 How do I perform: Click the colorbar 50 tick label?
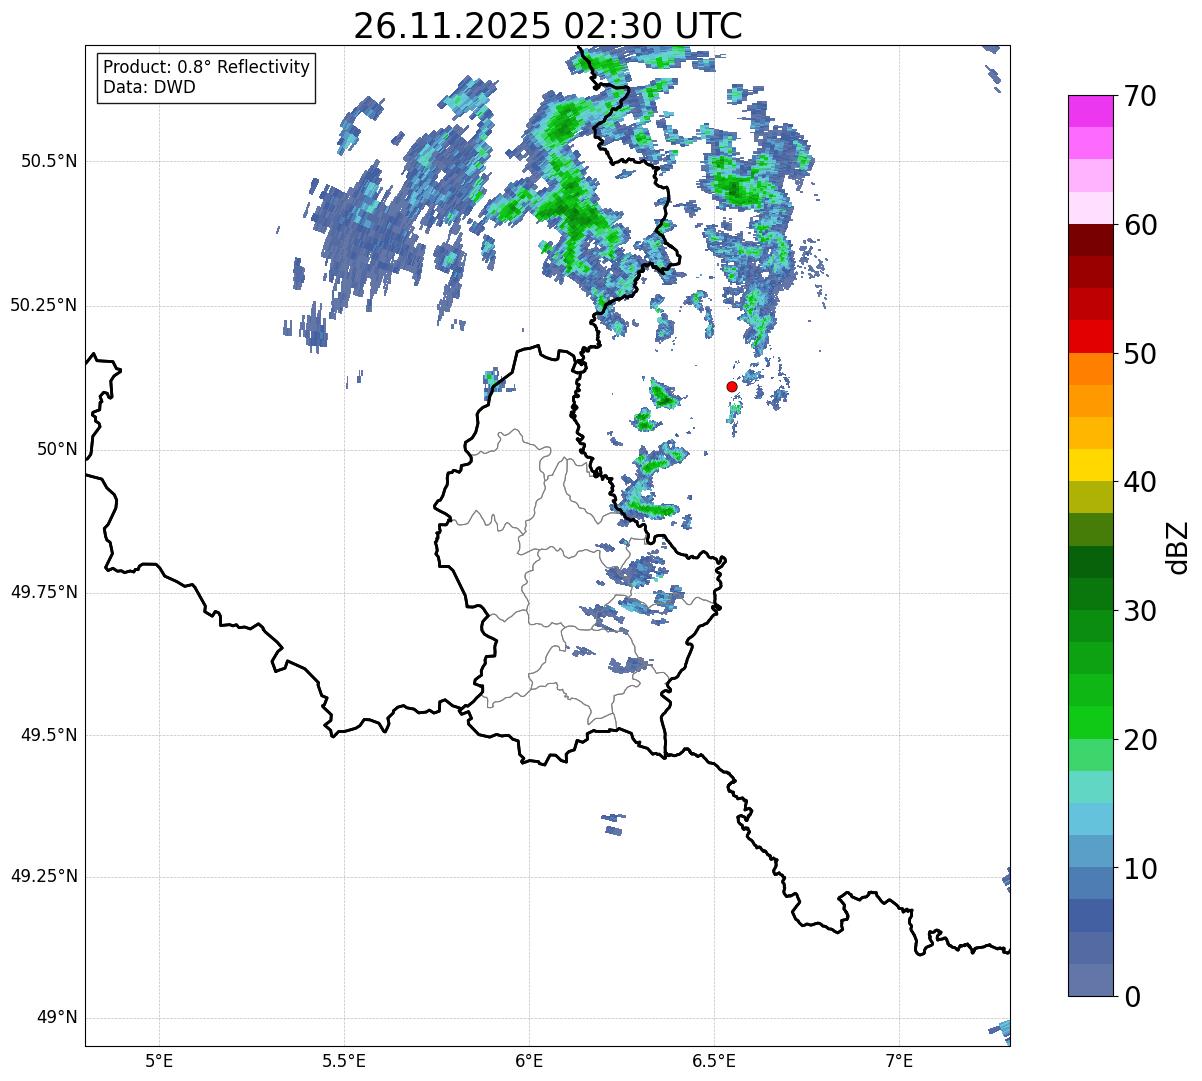pos(1139,354)
